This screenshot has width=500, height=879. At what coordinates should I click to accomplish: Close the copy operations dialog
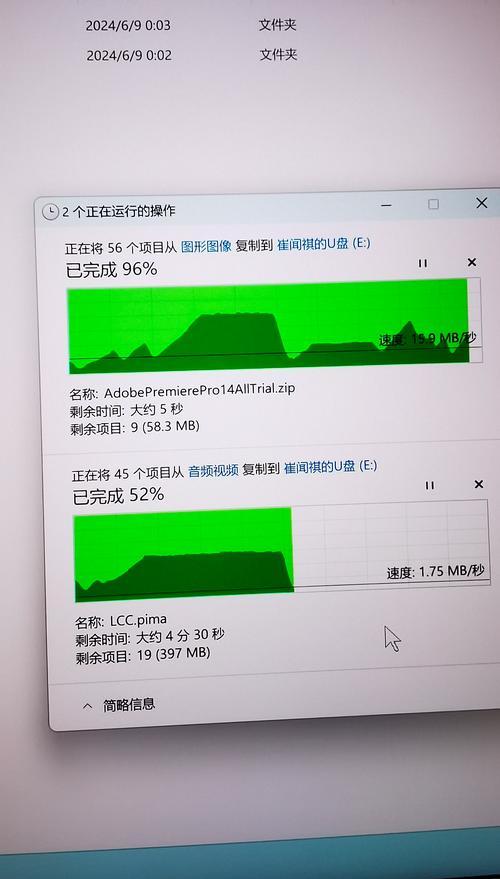[482, 203]
